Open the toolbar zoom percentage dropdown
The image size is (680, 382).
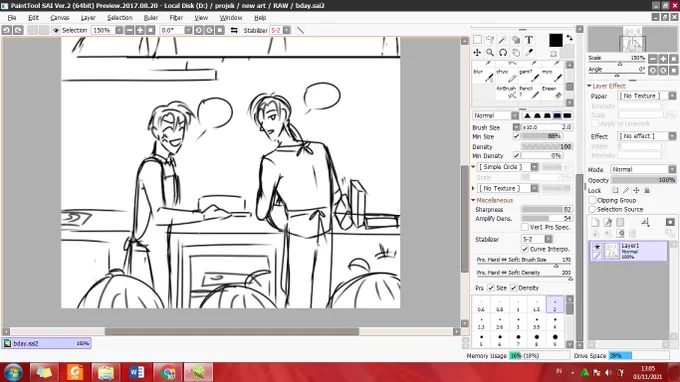[x=119, y=30]
